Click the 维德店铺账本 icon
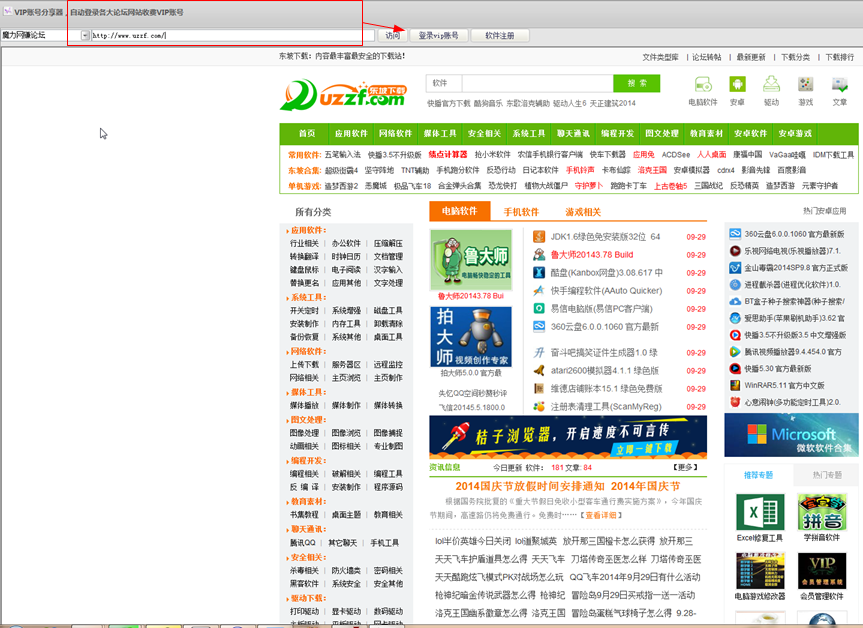This screenshot has height=628, width=863. (539, 389)
